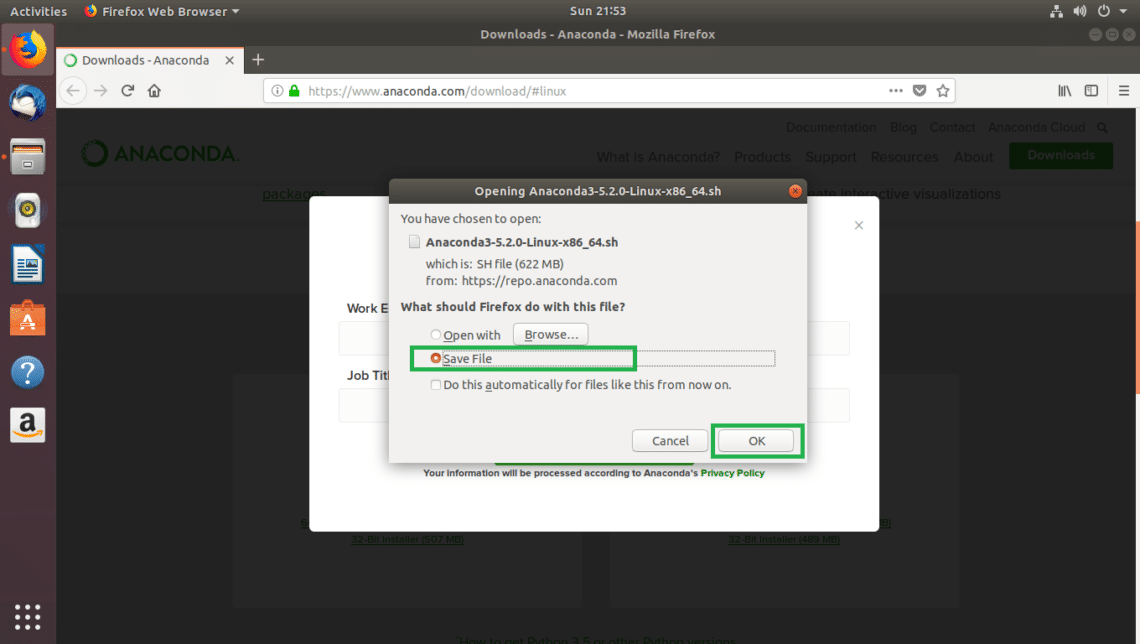The width and height of the screenshot is (1140, 644).
Task: Go back to the previous page
Action: click(x=73, y=91)
